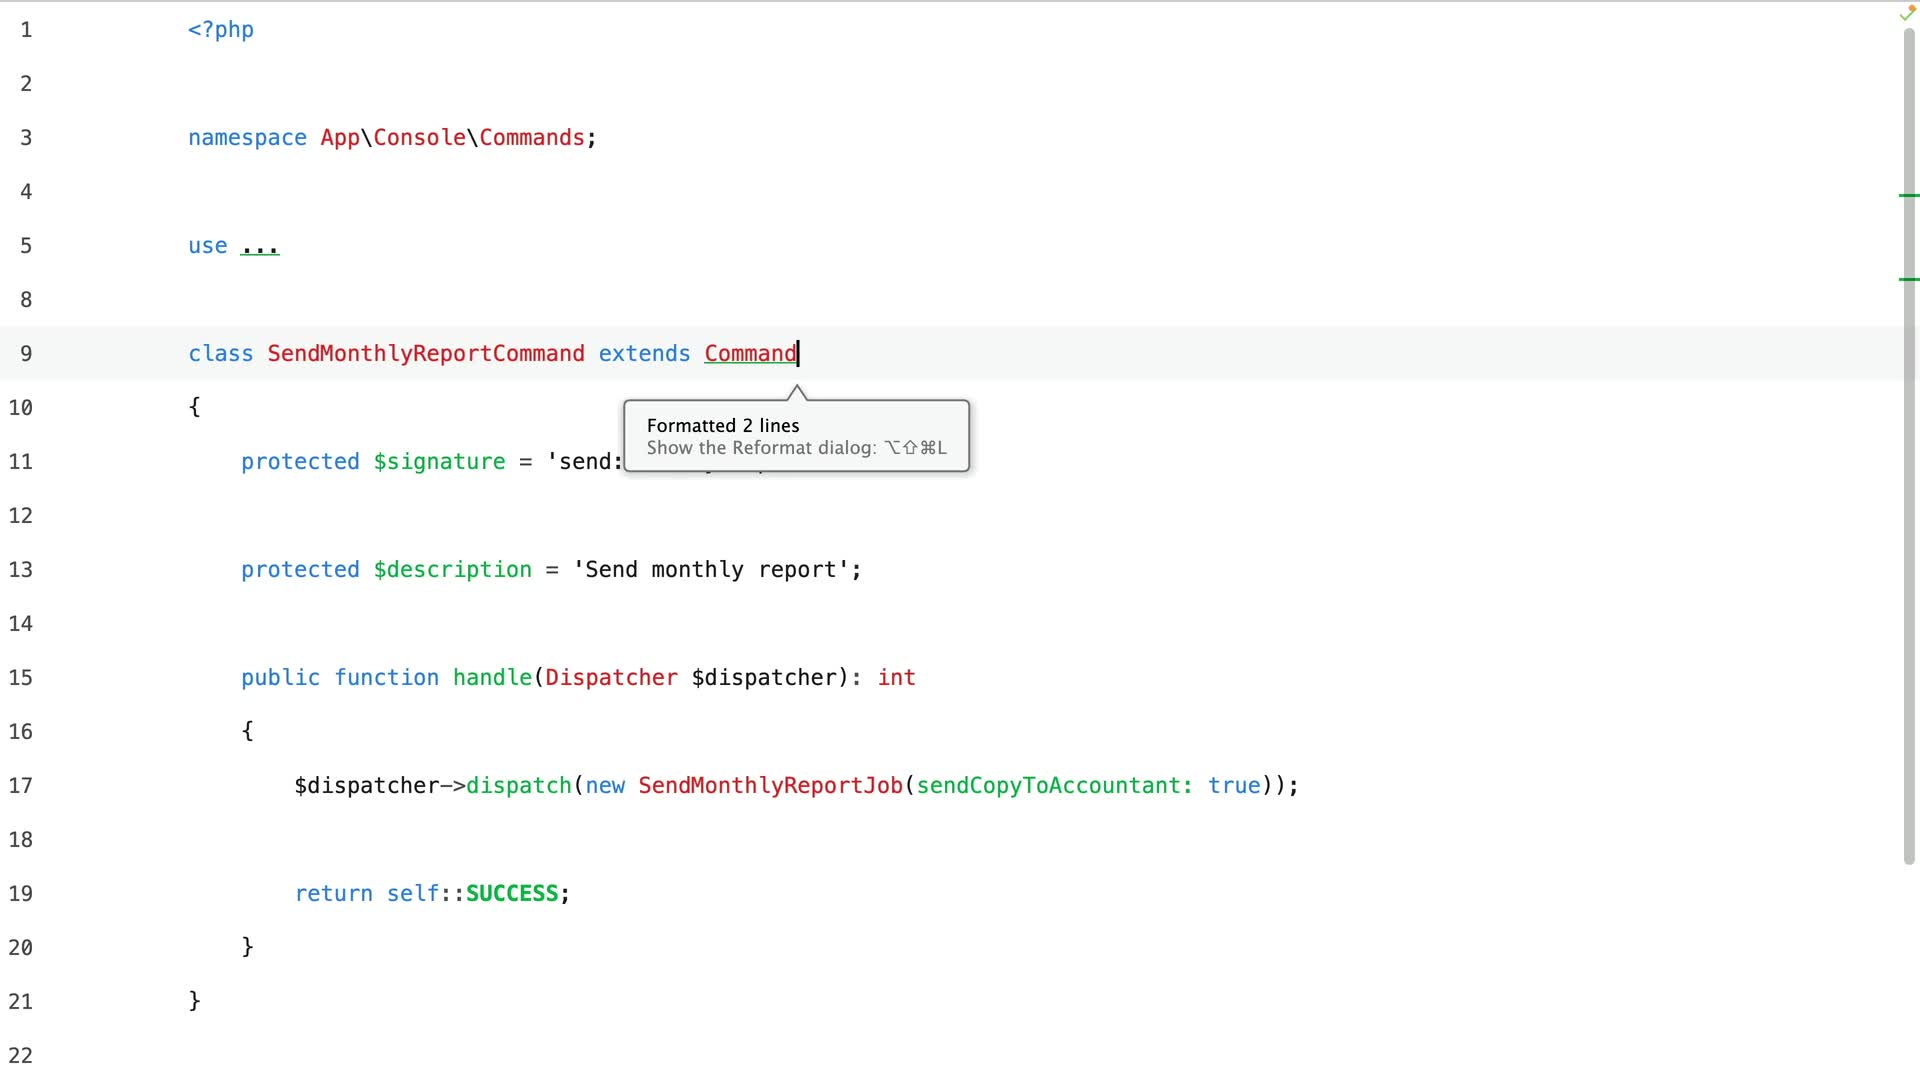
Task: Click the SUCCESS constant on return line
Action: pos(511,894)
